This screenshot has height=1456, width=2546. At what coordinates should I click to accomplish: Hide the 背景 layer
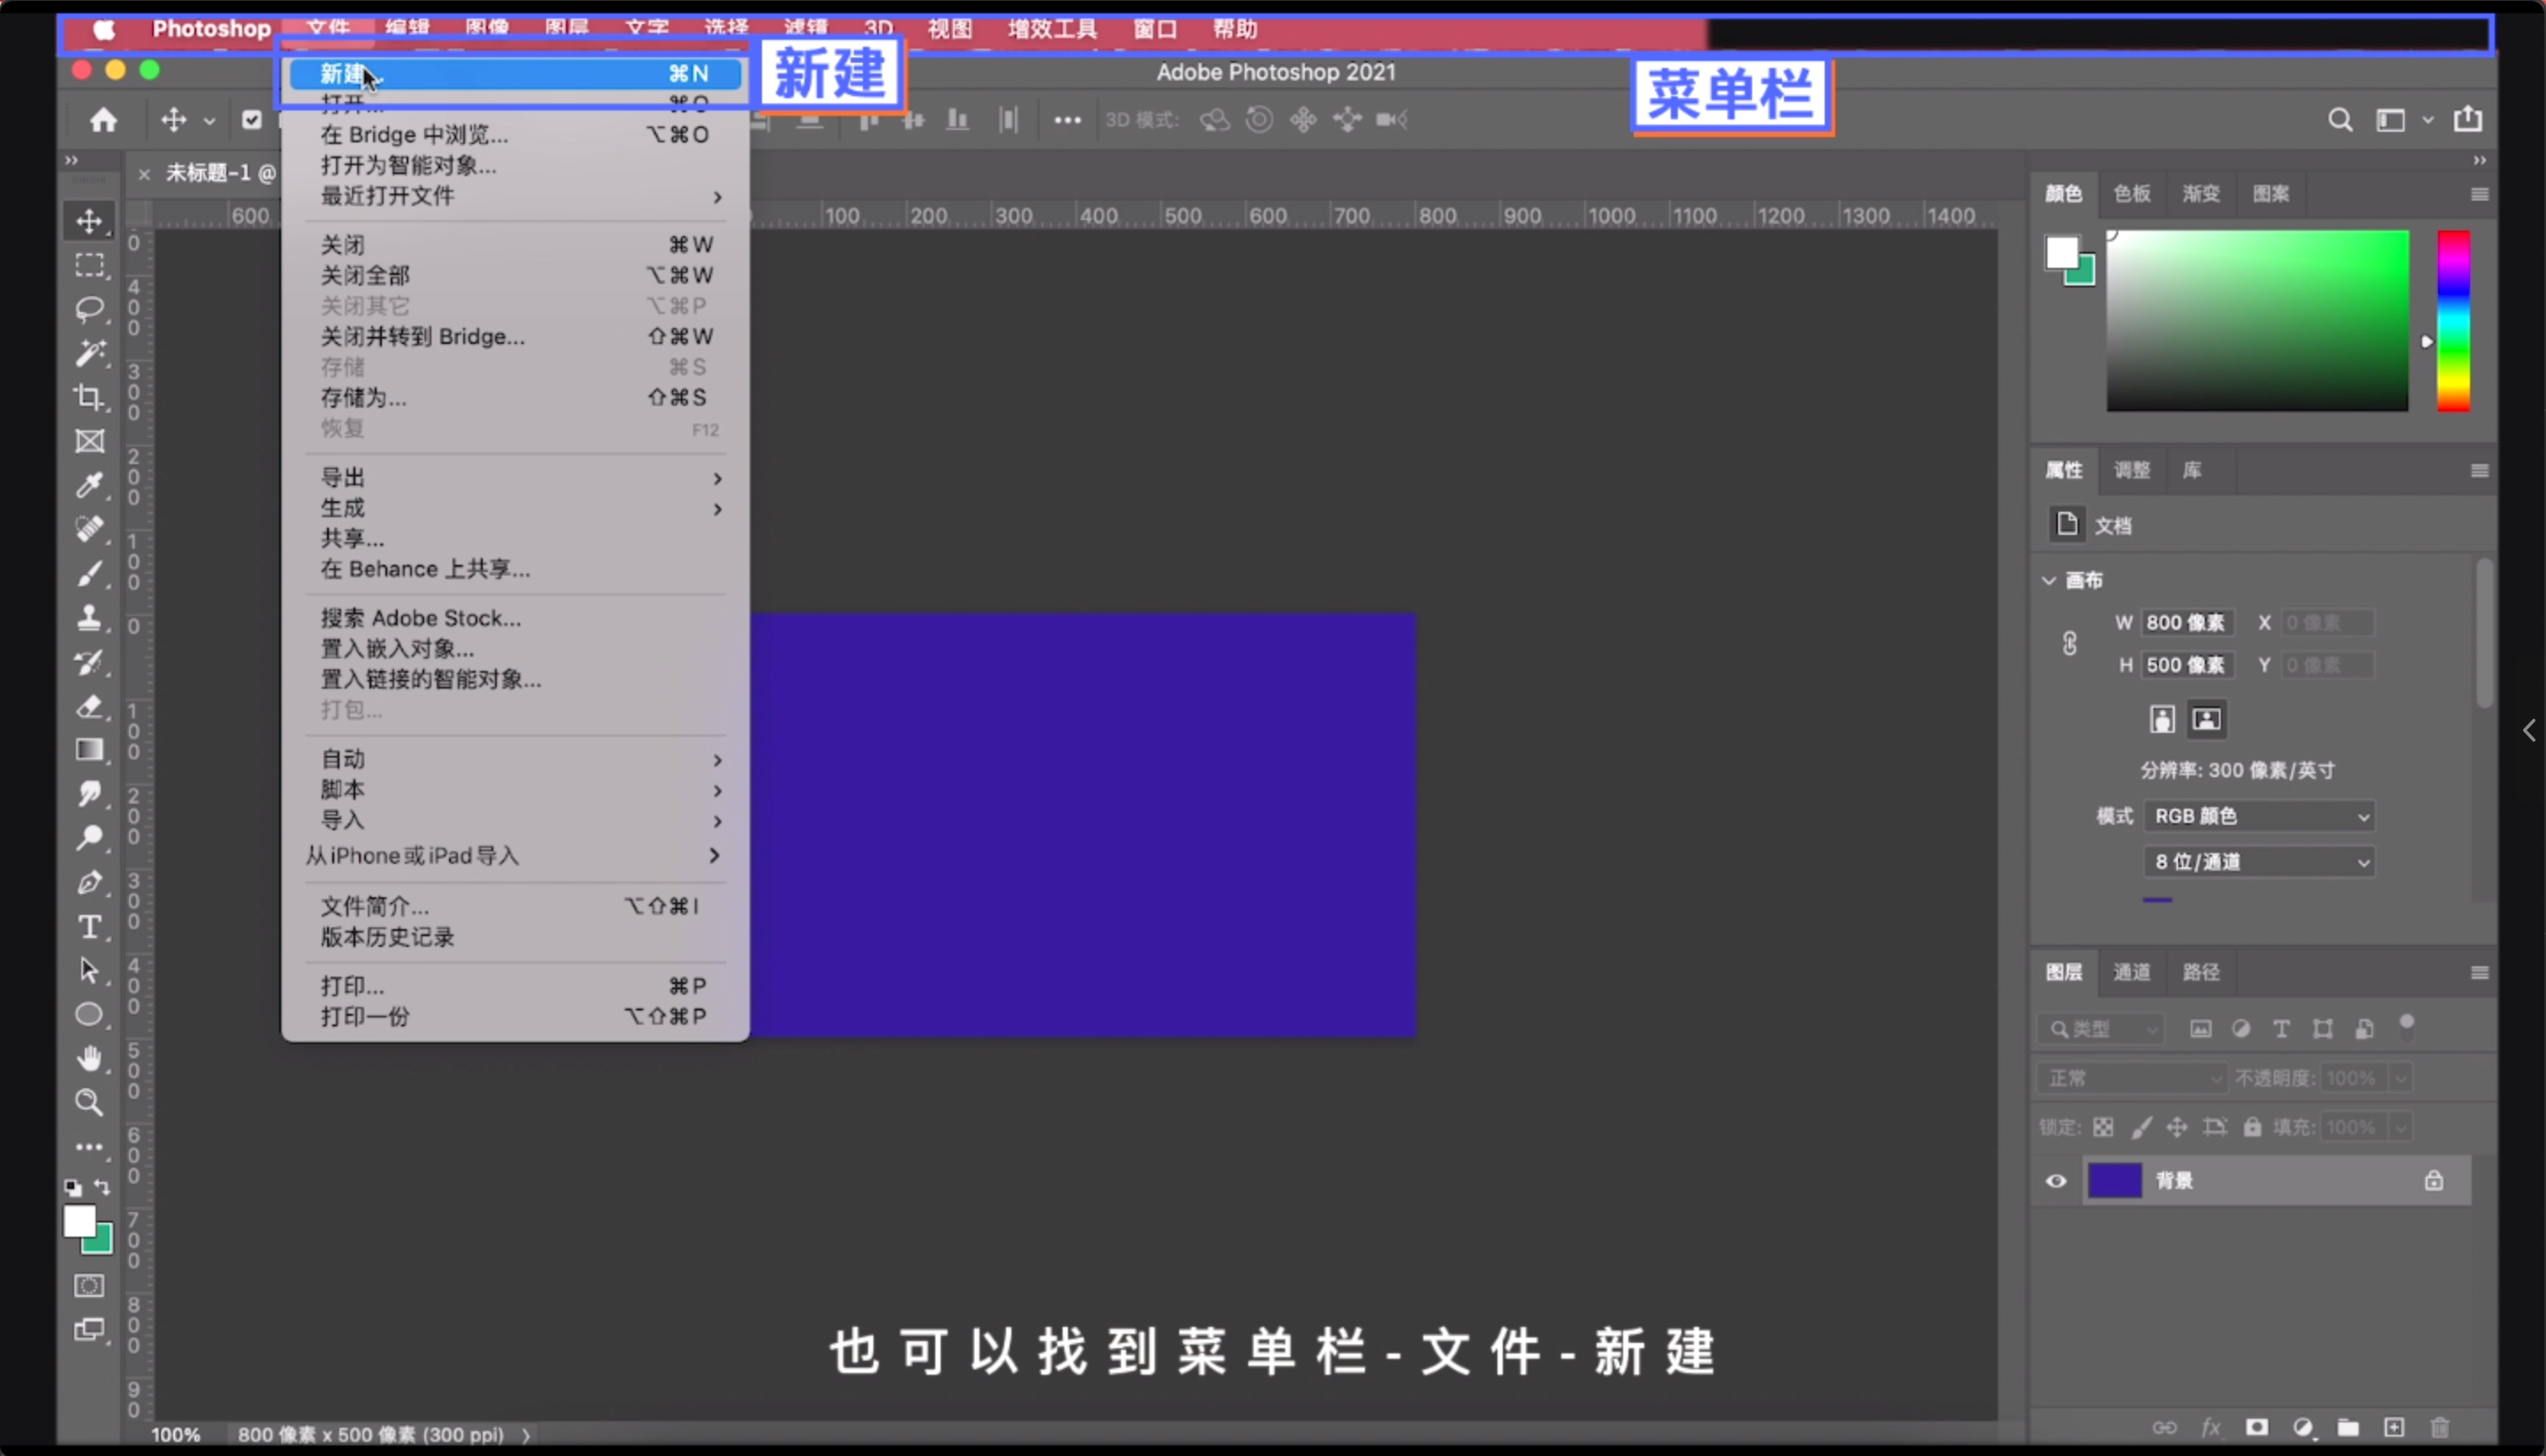pyautogui.click(x=2055, y=1180)
